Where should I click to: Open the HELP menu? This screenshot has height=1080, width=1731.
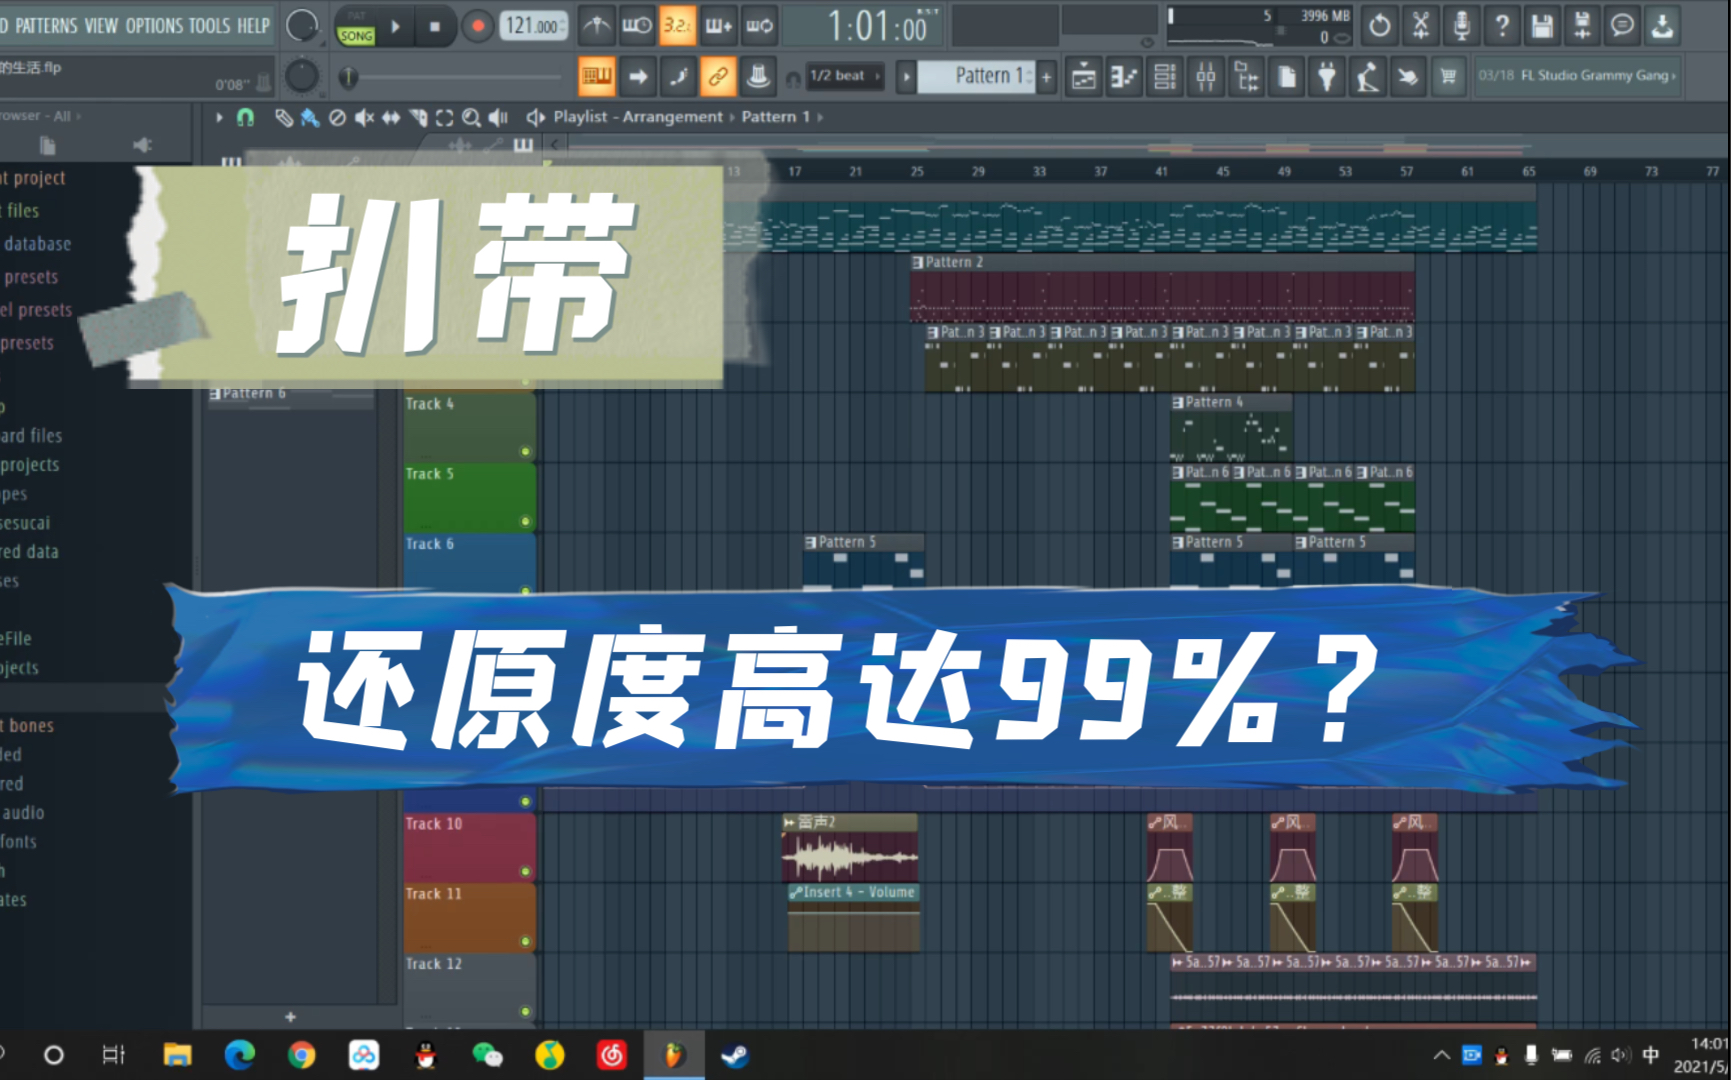tap(253, 26)
